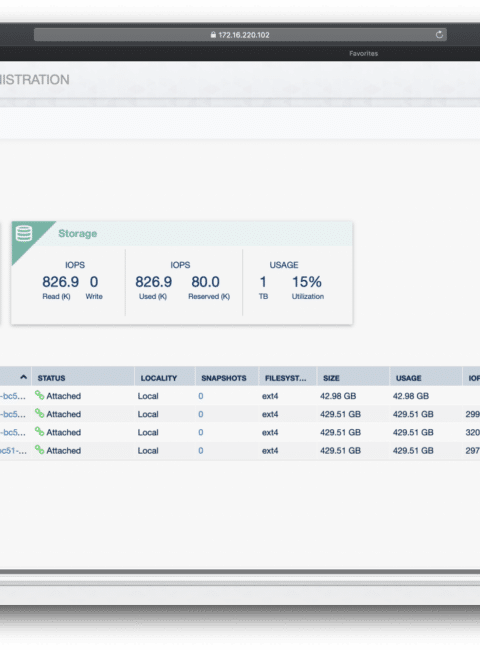Sort by the SNAPSHOTS column header
Image resolution: width=480 pixels, height=650 pixels.
(x=224, y=378)
